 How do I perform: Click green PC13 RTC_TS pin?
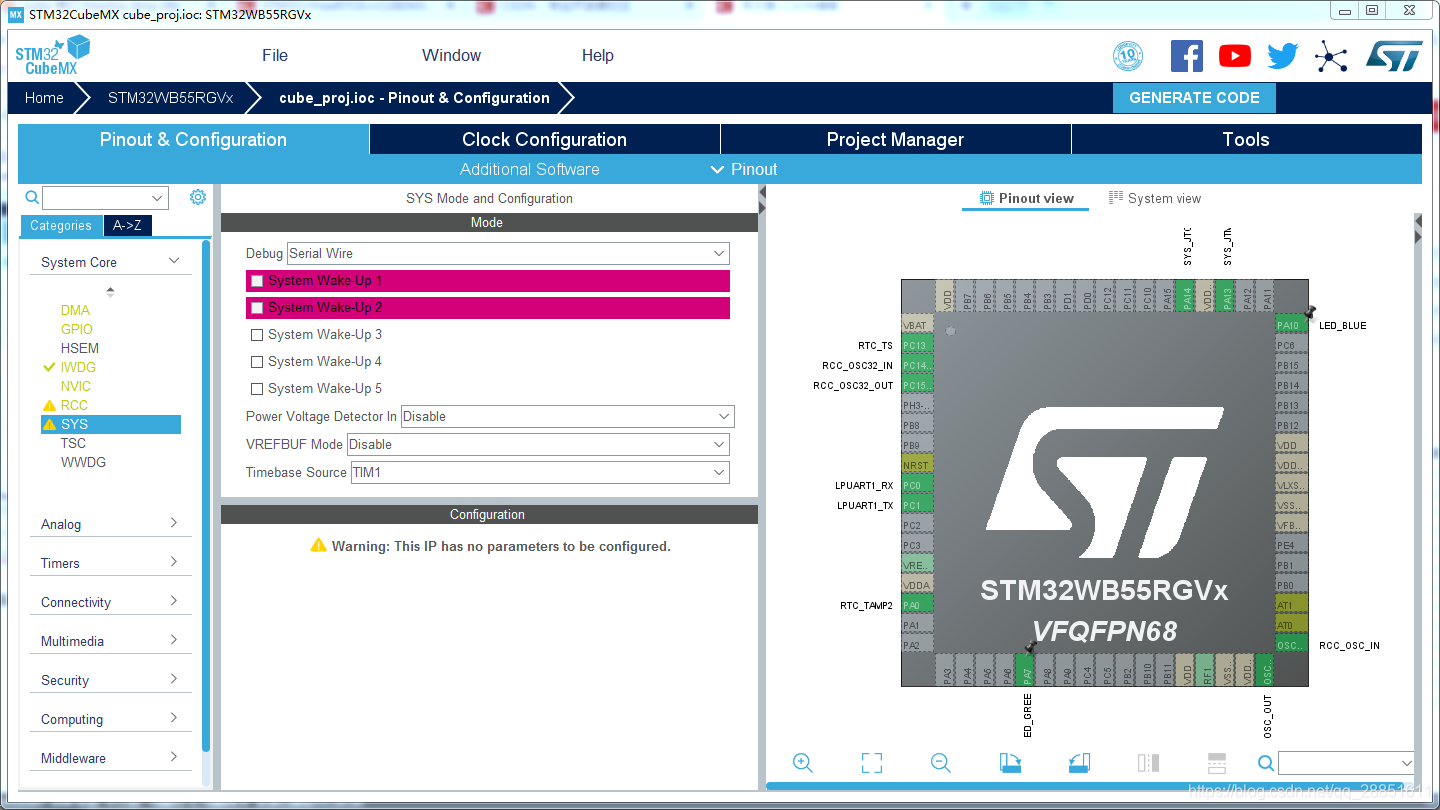coord(917,345)
